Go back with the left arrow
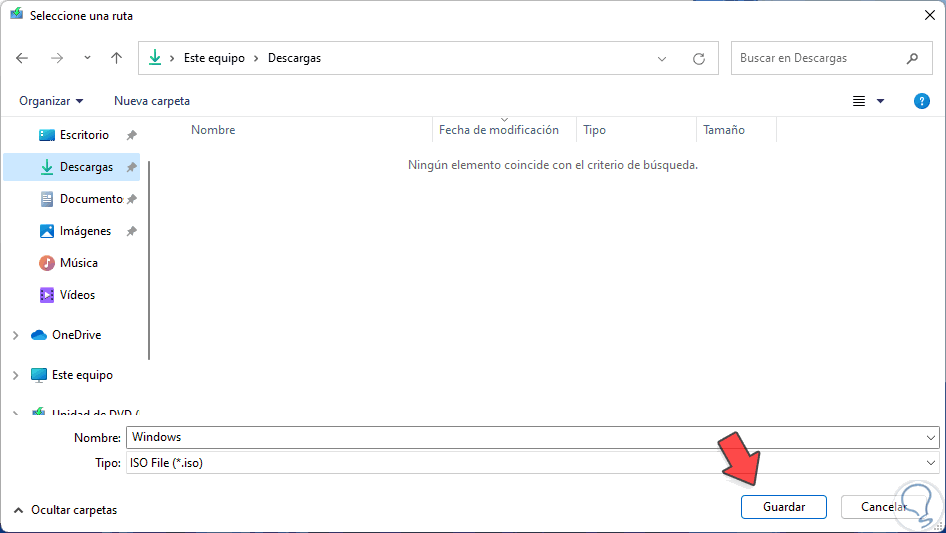The height and width of the screenshot is (533, 946). click(x=22, y=58)
